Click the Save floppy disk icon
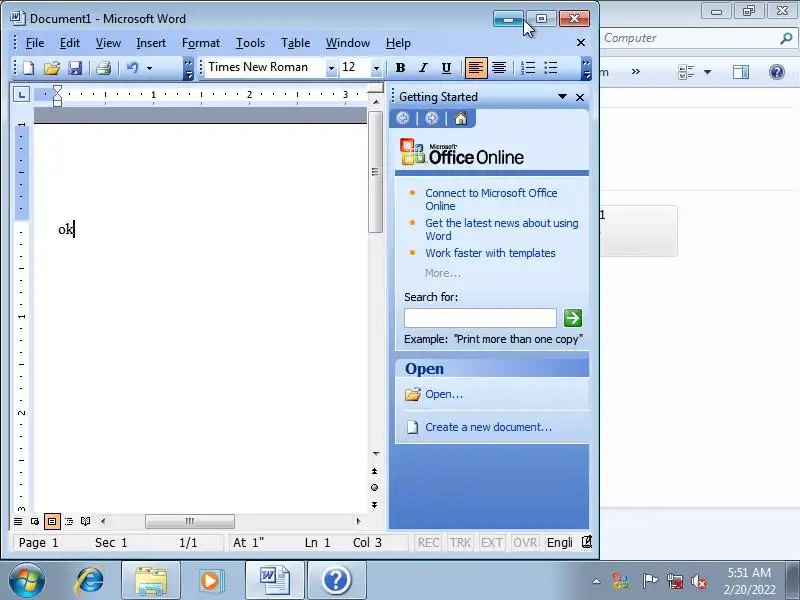This screenshot has height=600, width=800. 76,68
